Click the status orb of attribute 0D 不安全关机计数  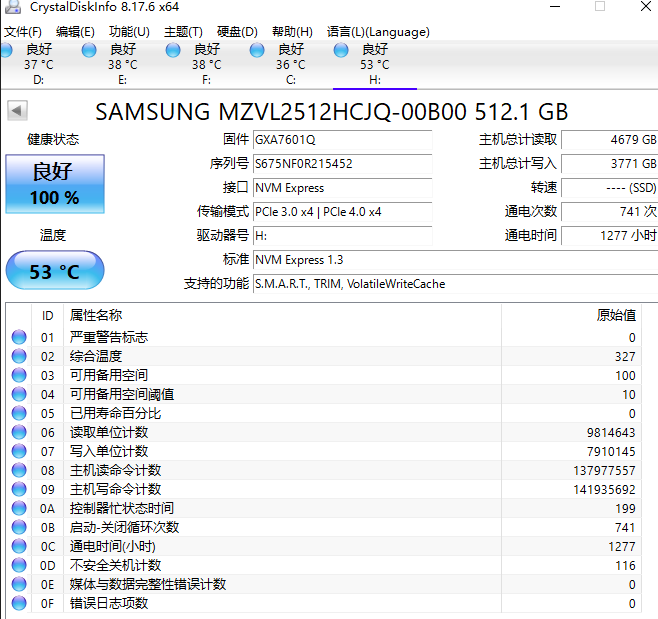[19, 565]
